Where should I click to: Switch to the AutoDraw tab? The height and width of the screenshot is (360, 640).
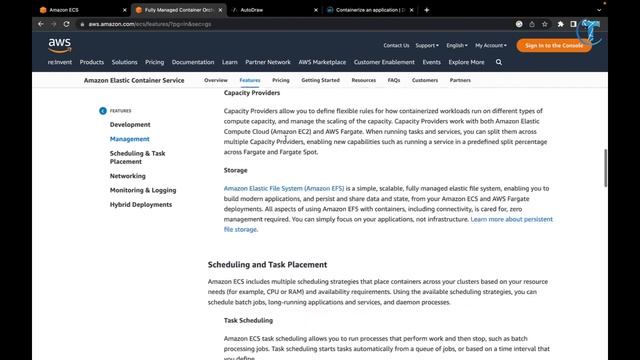[274, 10]
